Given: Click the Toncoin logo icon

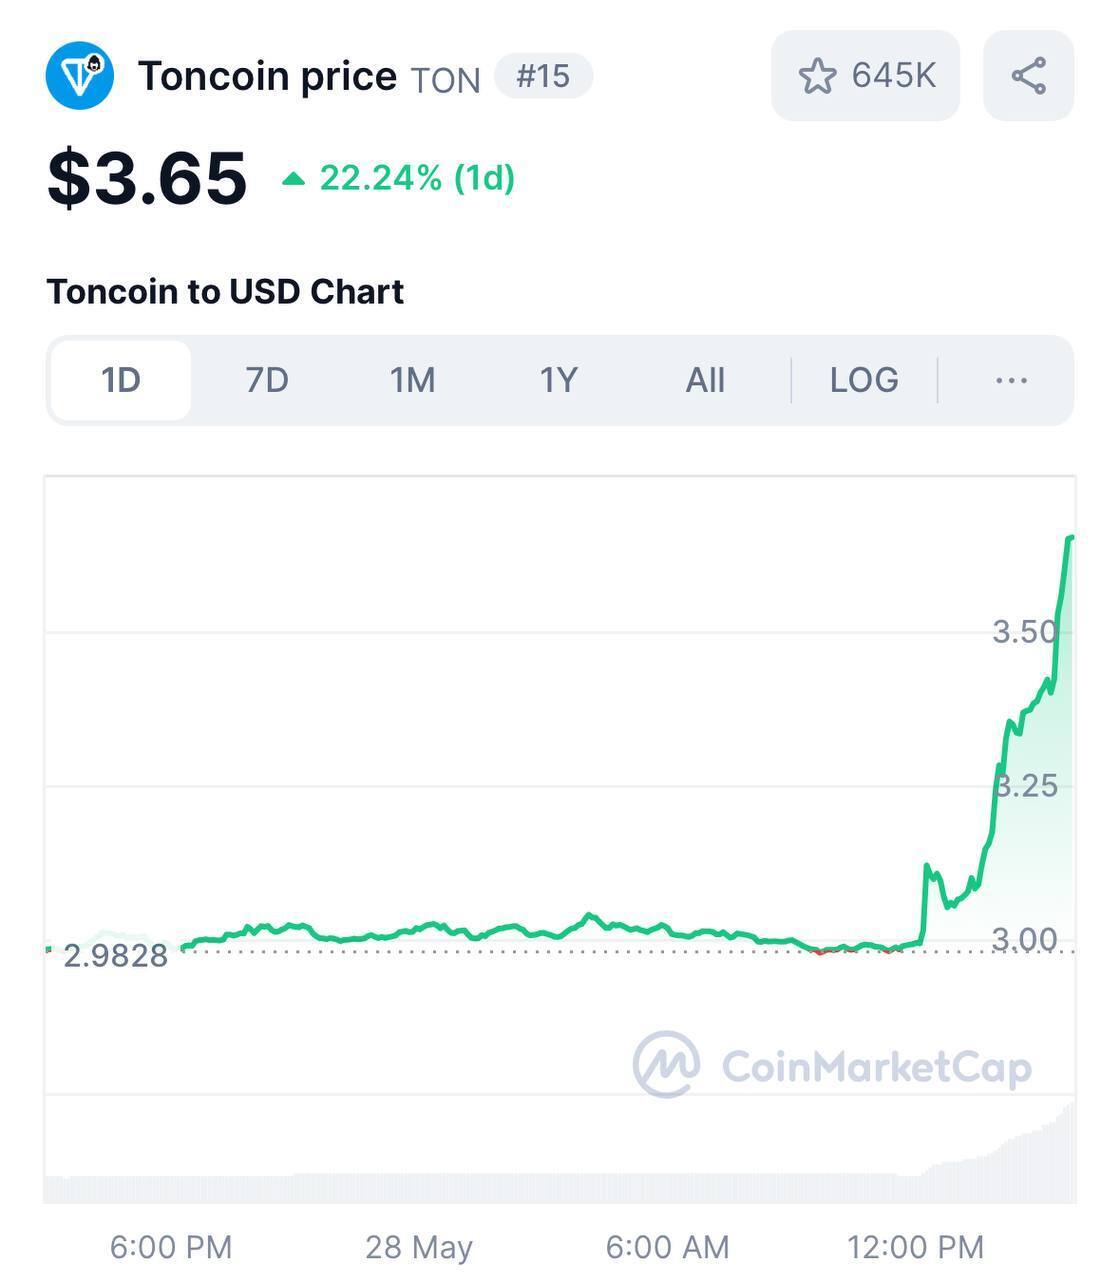Looking at the screenshot, I should (80, 76).
